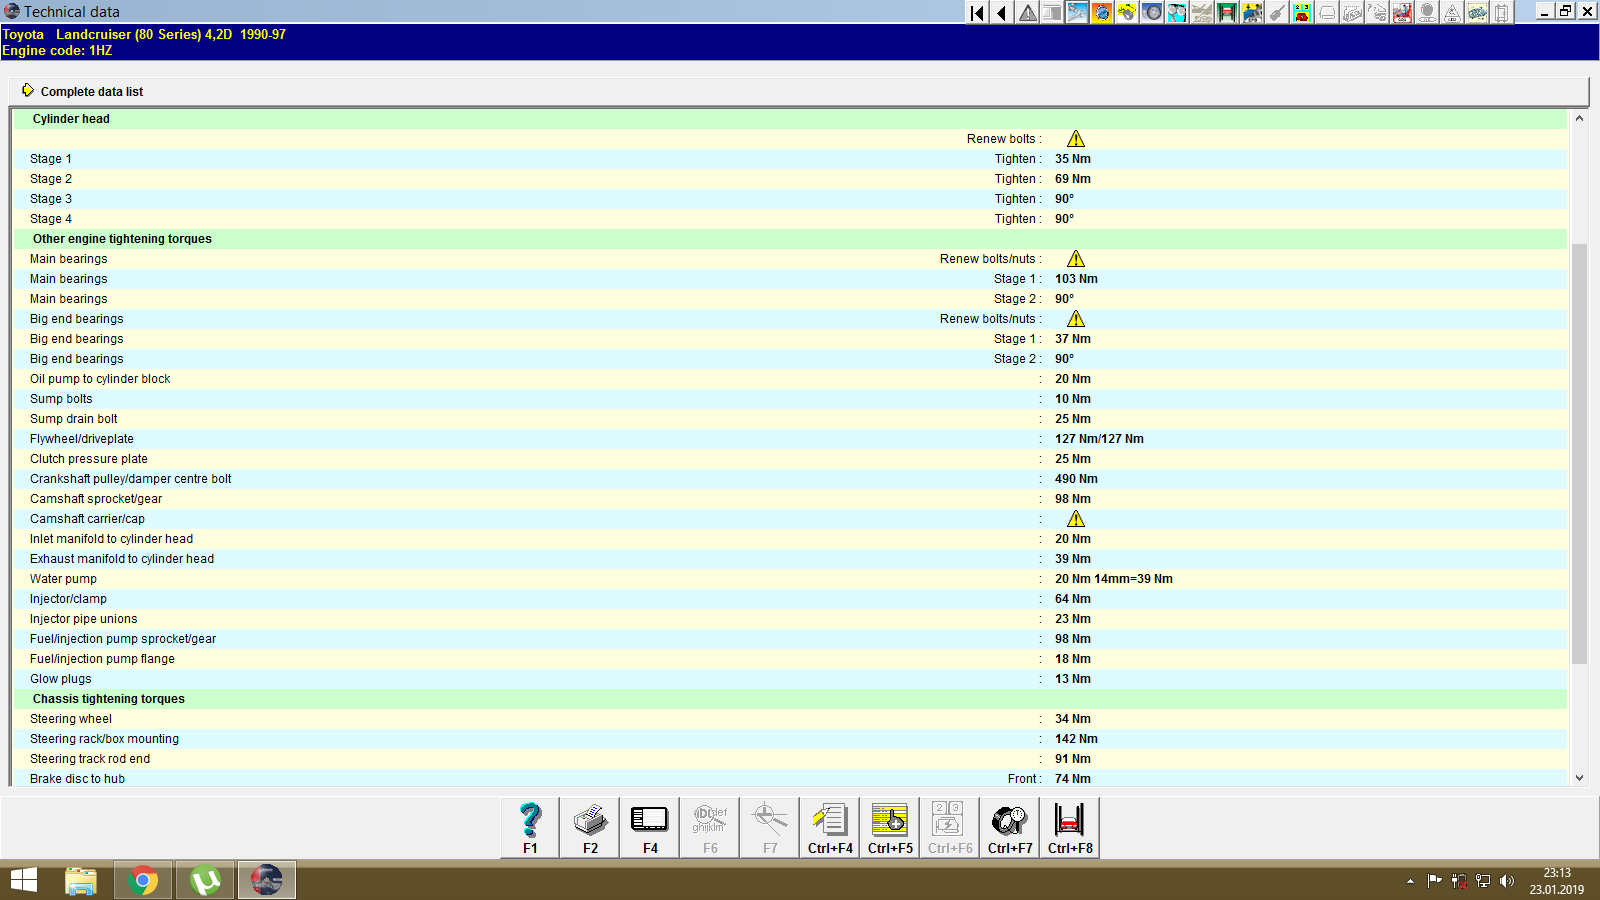Screen dimensions: 1600x900
Task: Open the volume control in the system tray
Action: click(x=1508, y=881)
